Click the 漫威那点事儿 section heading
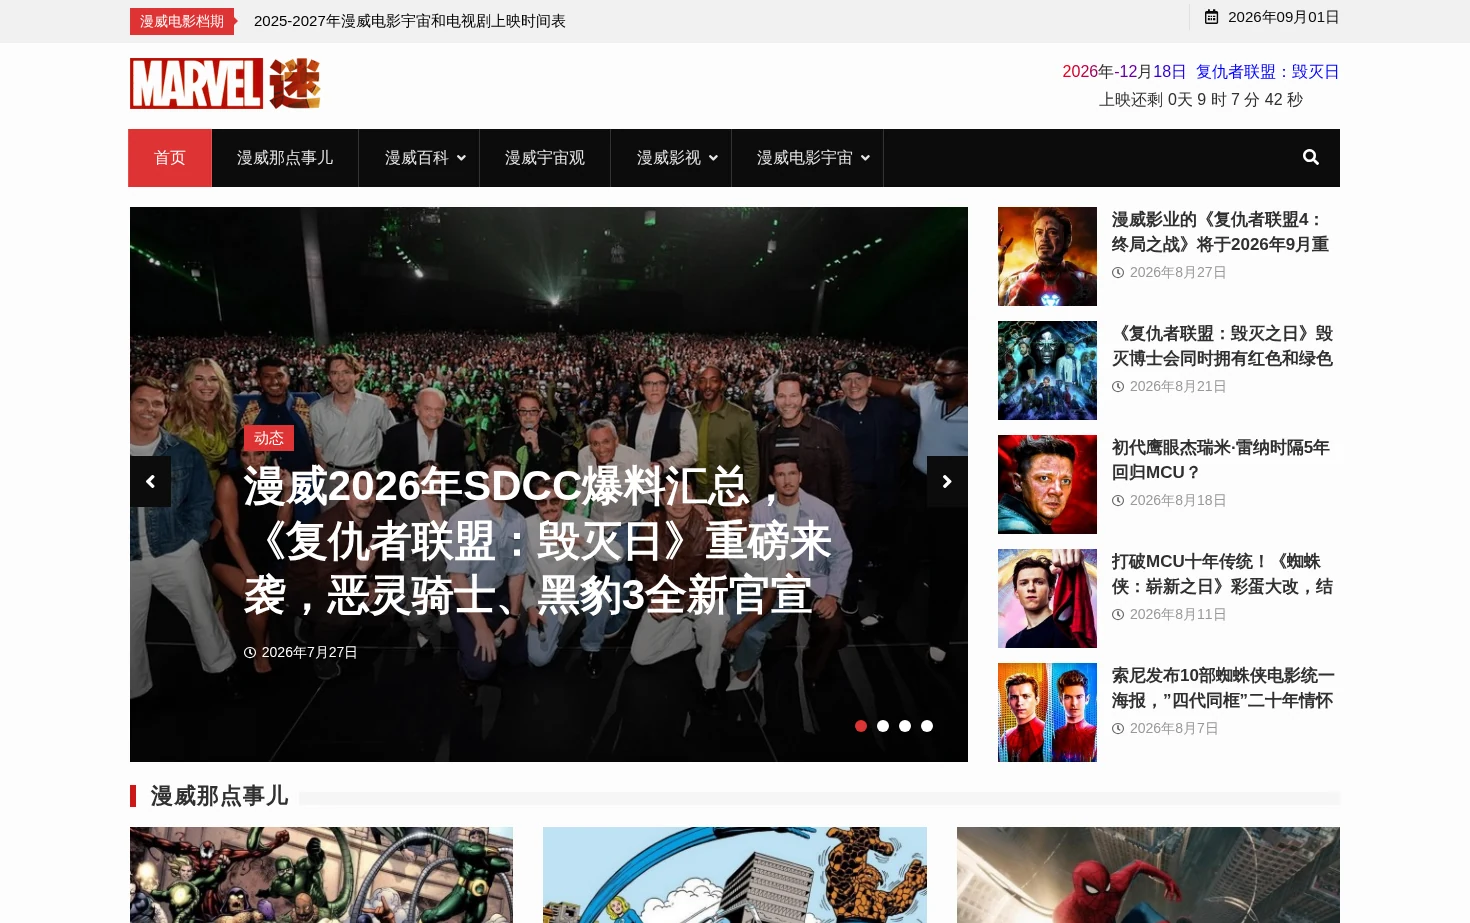Viewport: 1470px width, 923px height. [x=219, y=796]
